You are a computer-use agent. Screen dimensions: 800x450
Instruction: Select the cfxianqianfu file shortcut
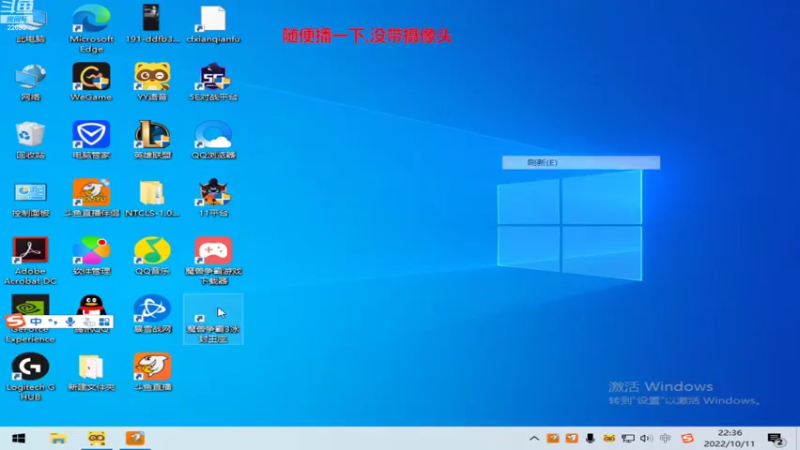213,23
